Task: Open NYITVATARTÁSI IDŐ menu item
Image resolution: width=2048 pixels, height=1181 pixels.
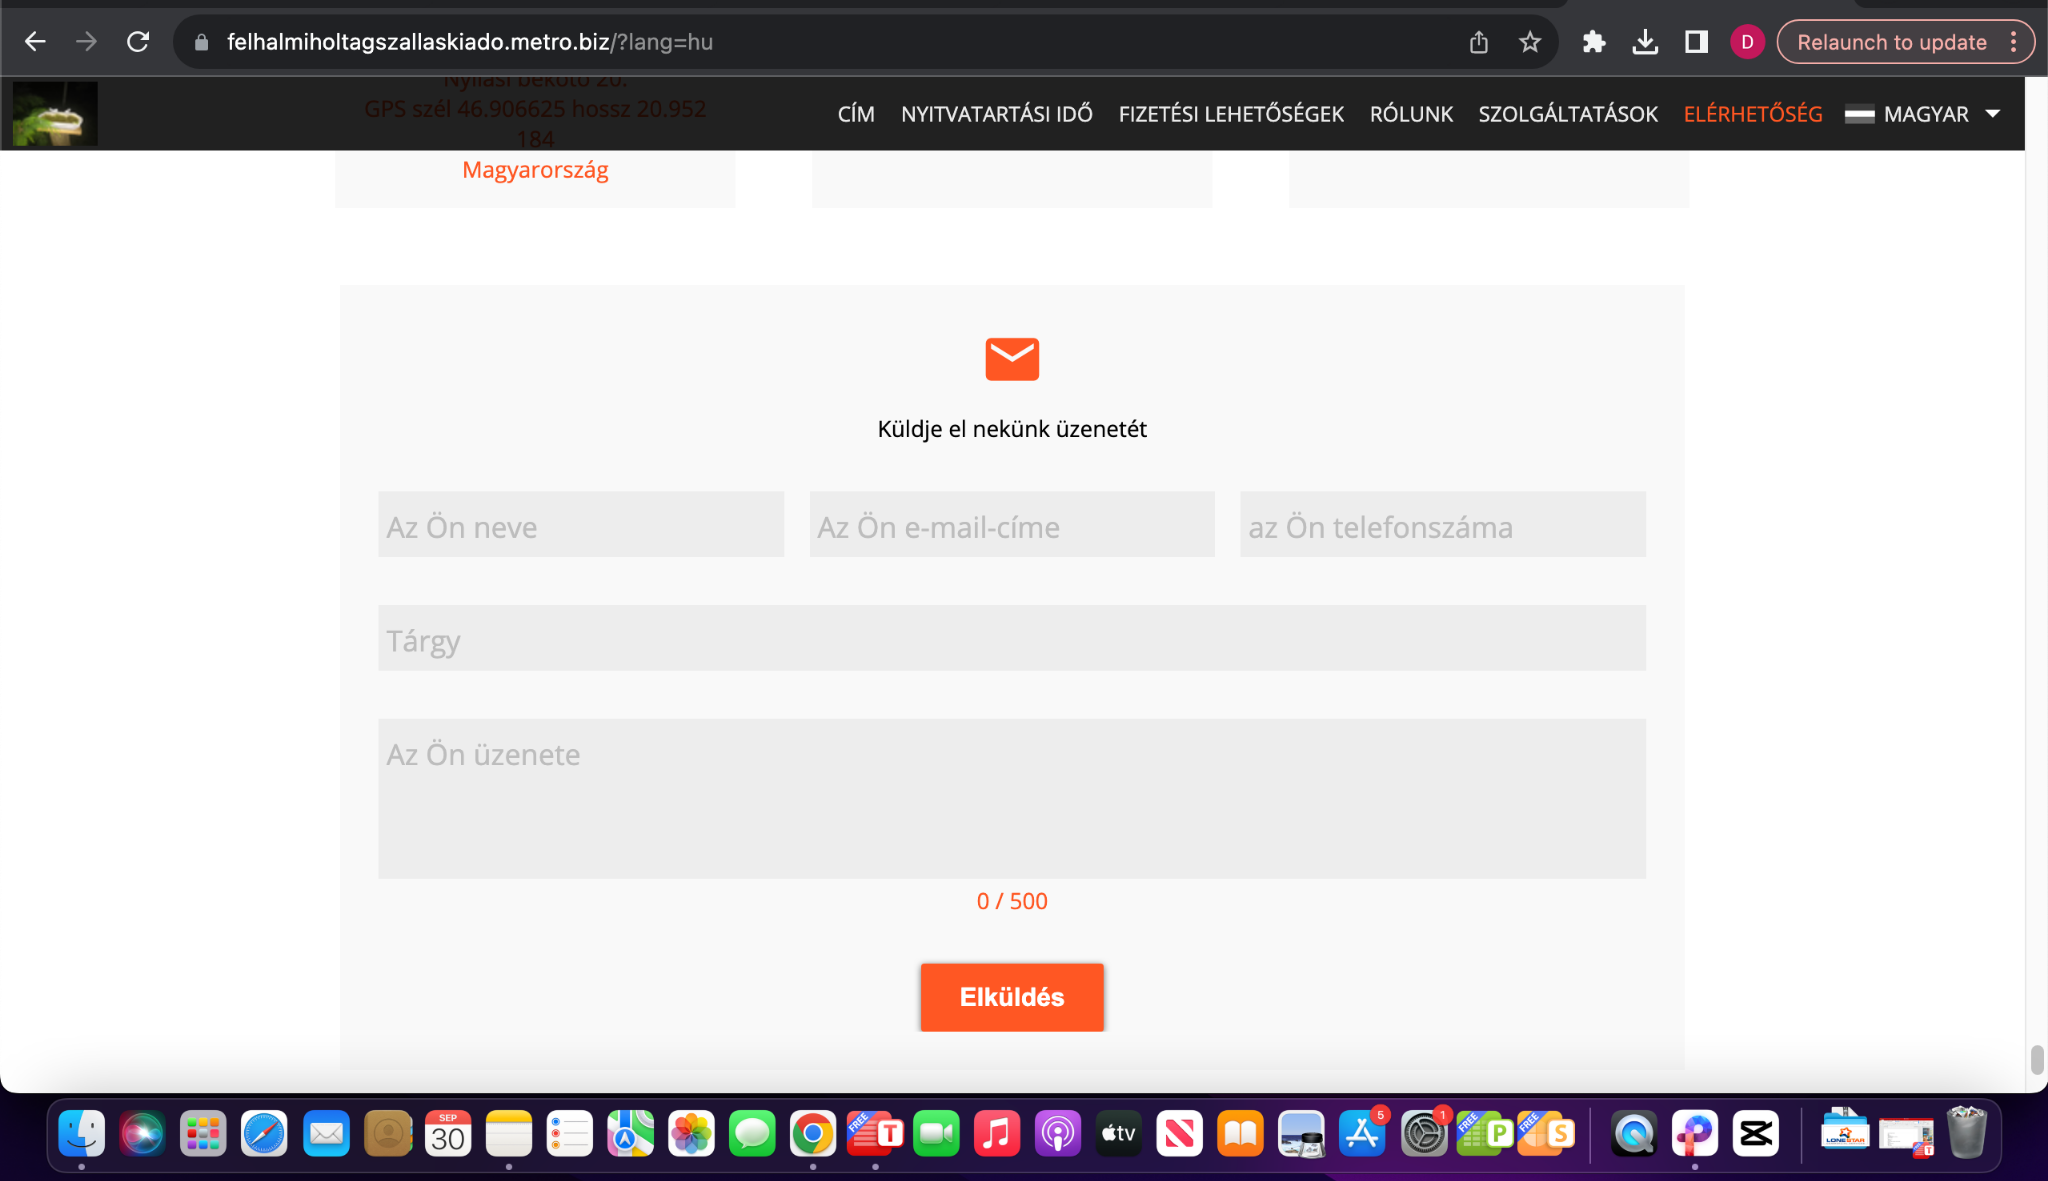Action: coord(996,114)
